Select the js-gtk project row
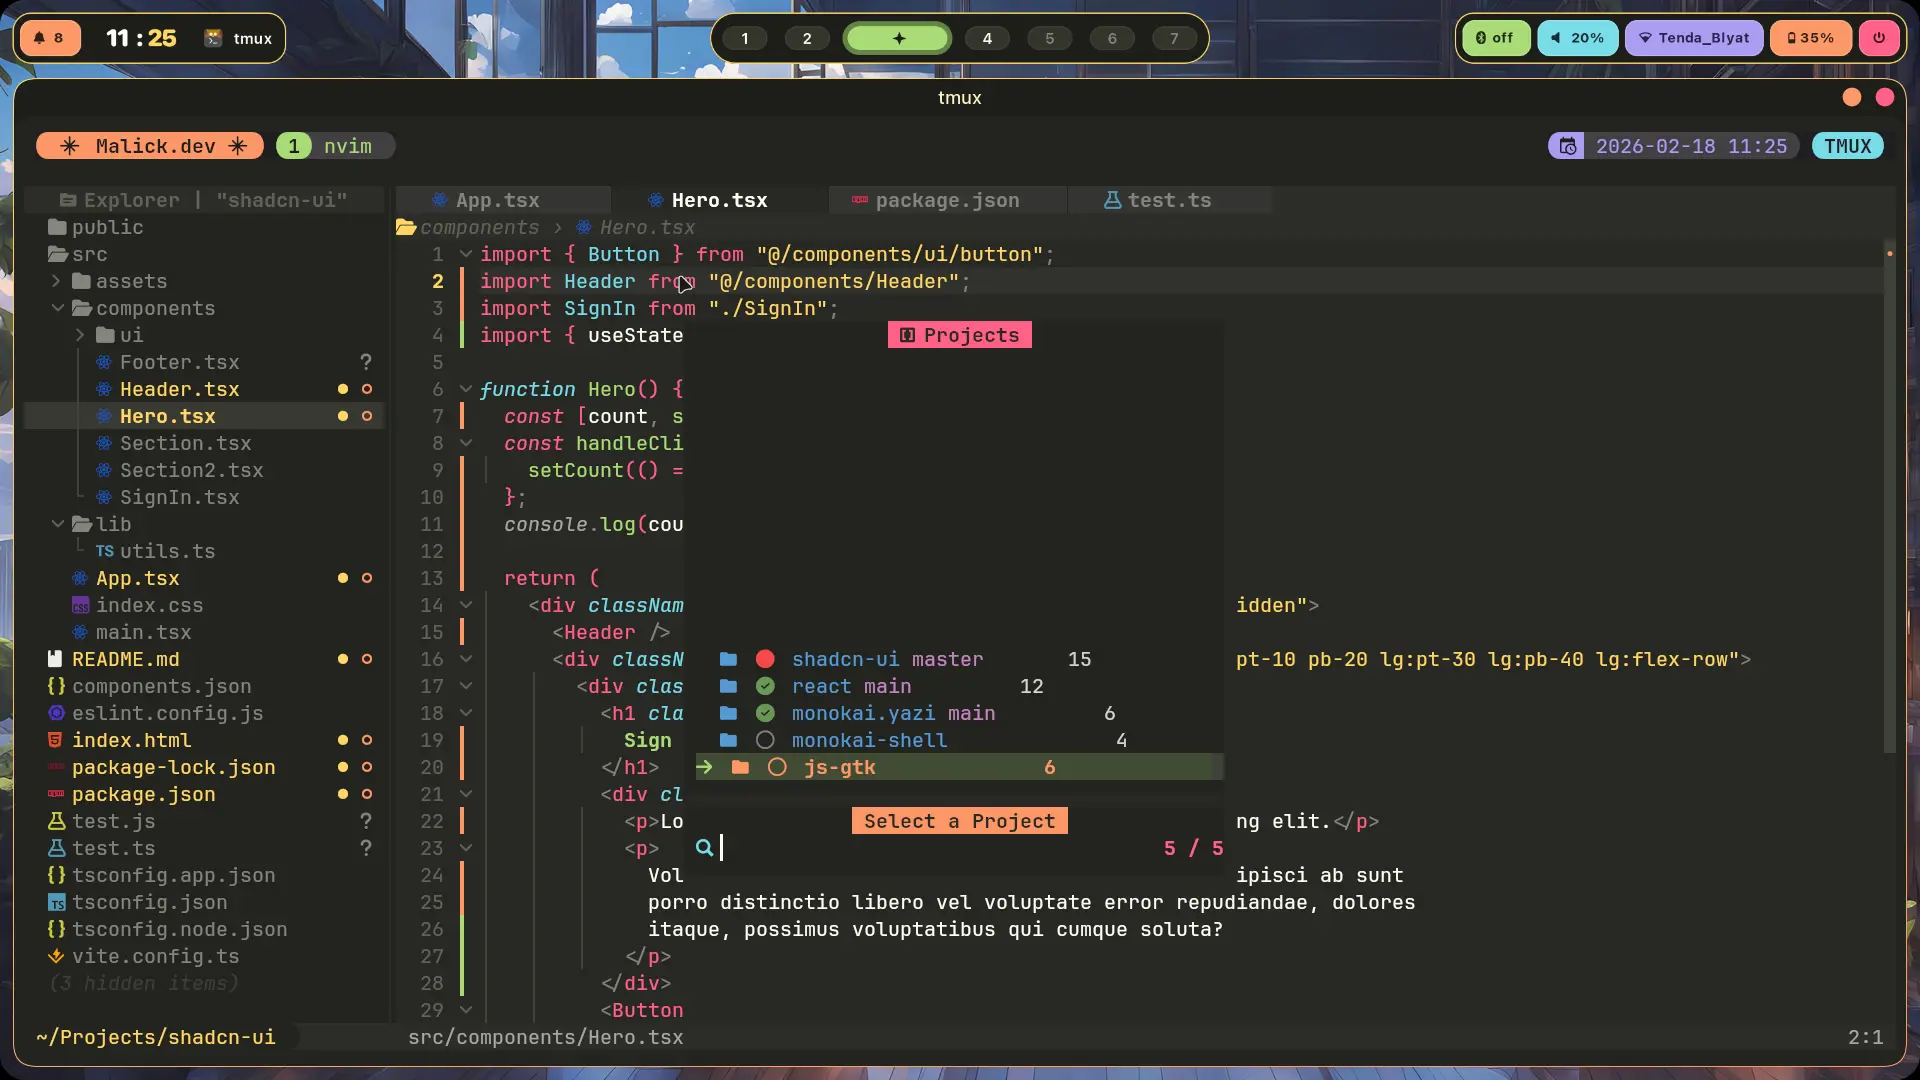 [958, 767]
